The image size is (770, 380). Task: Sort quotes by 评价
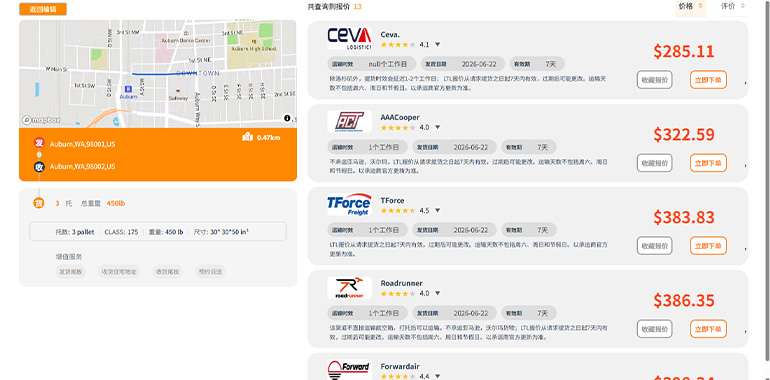[733, 6]
